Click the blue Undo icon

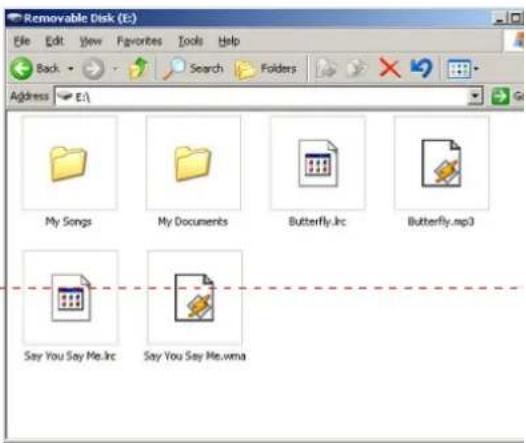tap(421, 68)
